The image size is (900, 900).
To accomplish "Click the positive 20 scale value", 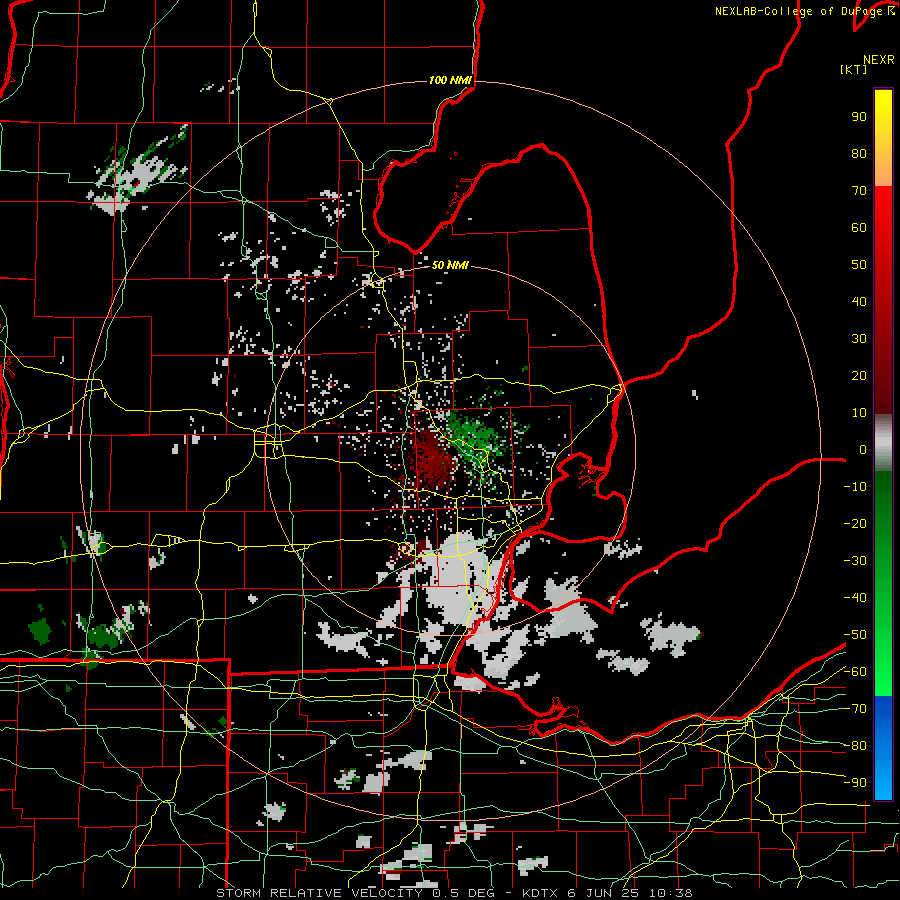I will pos(859,375).
